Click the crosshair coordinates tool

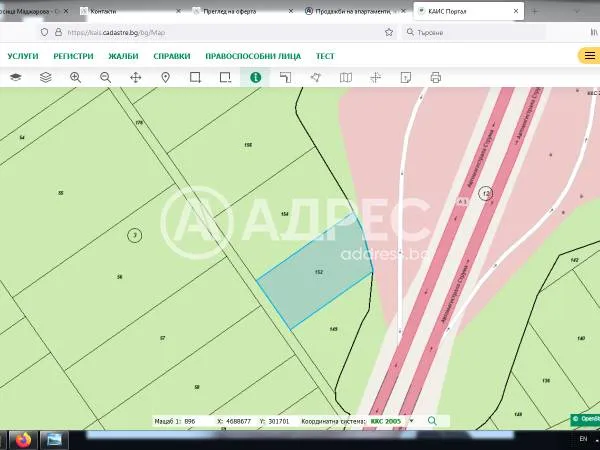tap(375, 77)
